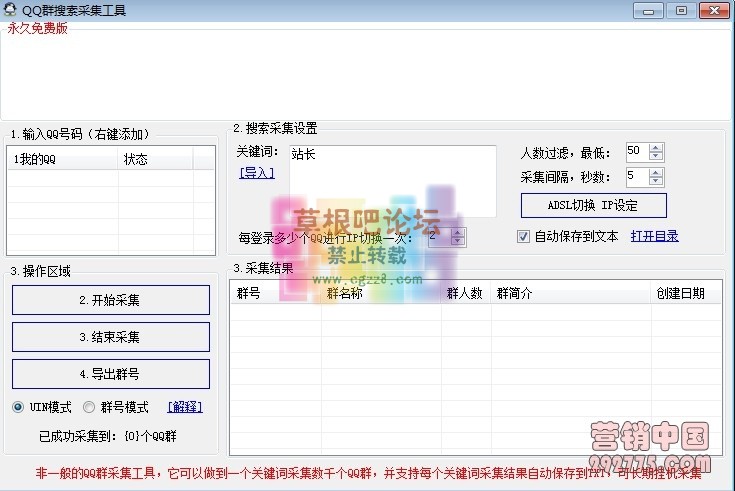Click the [解释] mode explanation link
Screen dimensions: 735x491
pyautogui.click(x=185, y=407)
